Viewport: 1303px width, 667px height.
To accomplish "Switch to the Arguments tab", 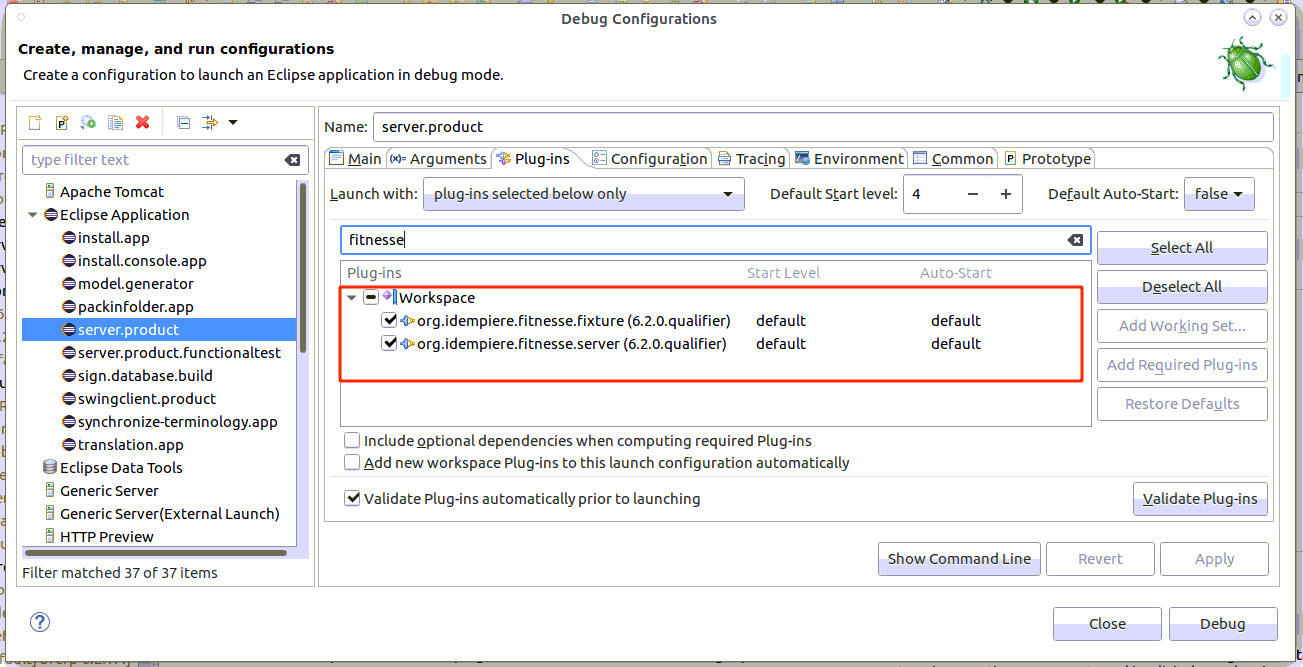I will [438, 159].
